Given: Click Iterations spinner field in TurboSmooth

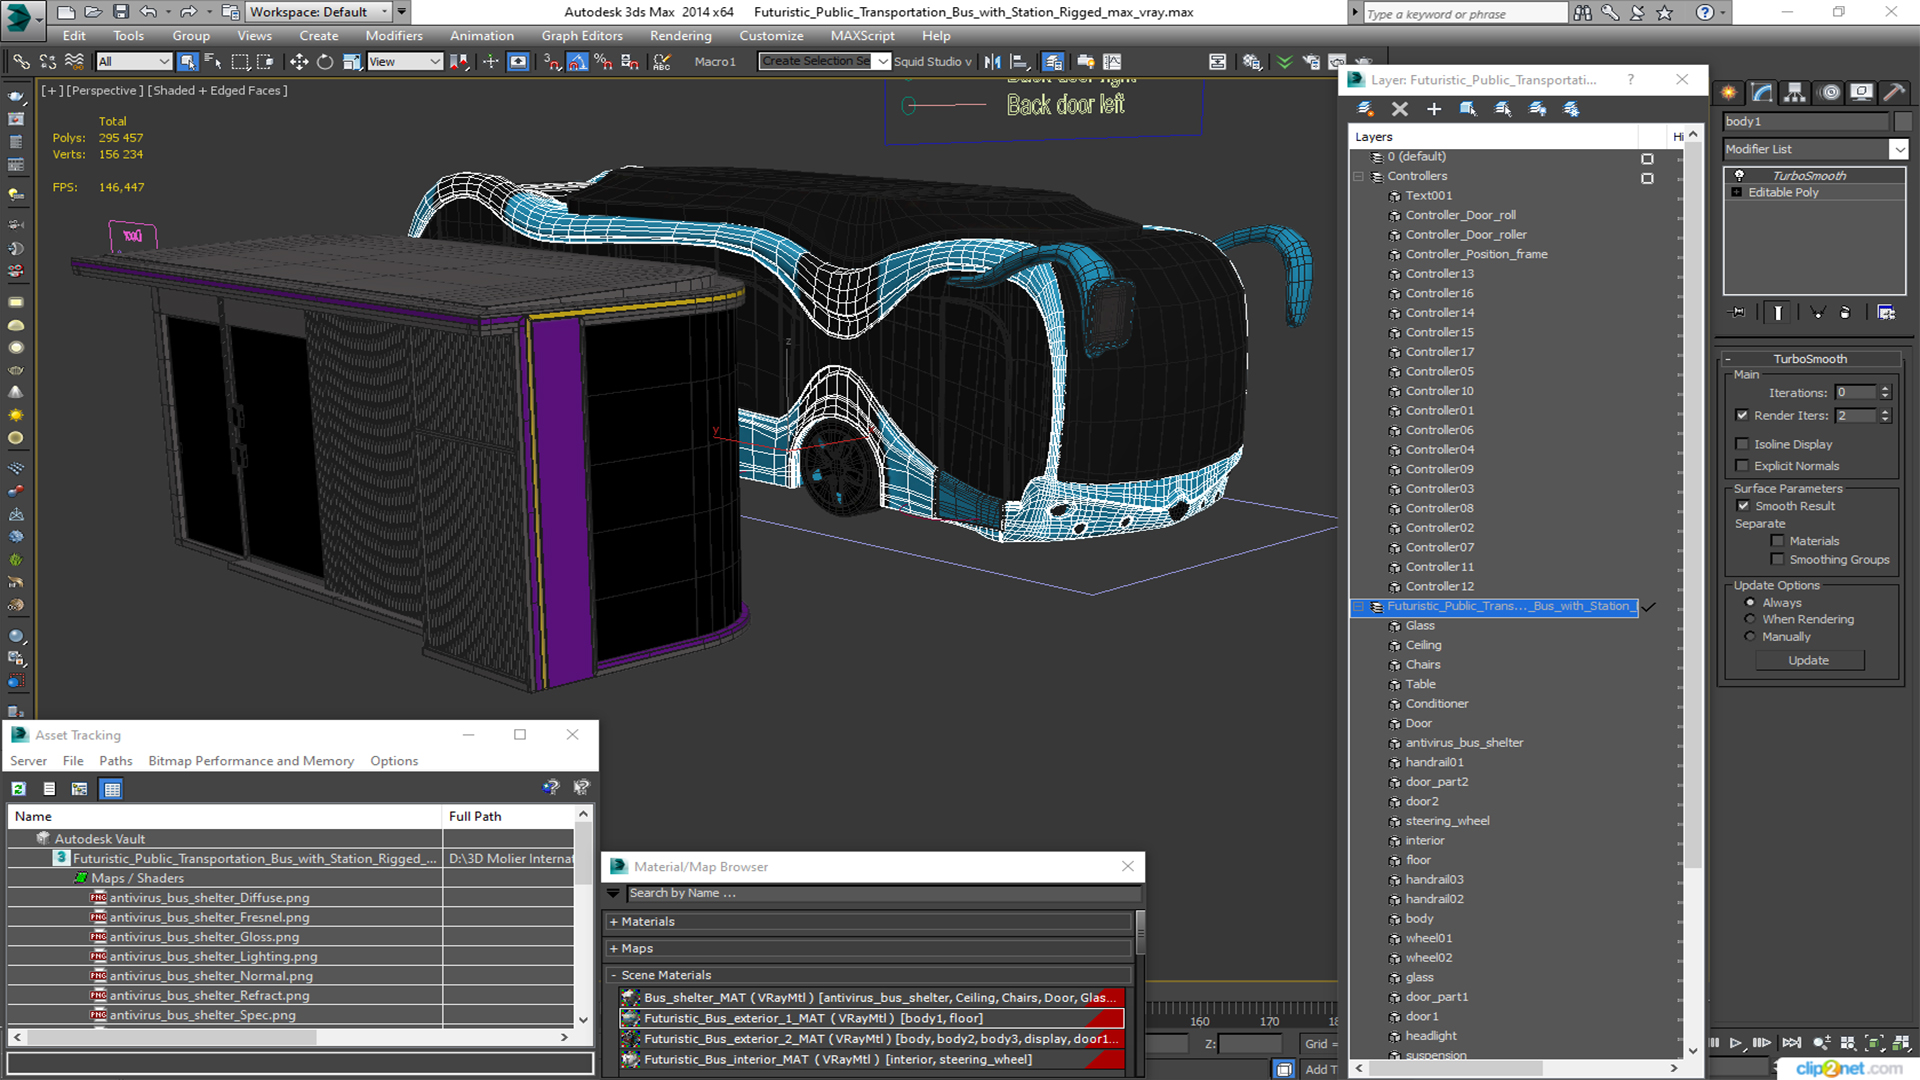Looking at the screenshot, I should (x=1856, y=393).
